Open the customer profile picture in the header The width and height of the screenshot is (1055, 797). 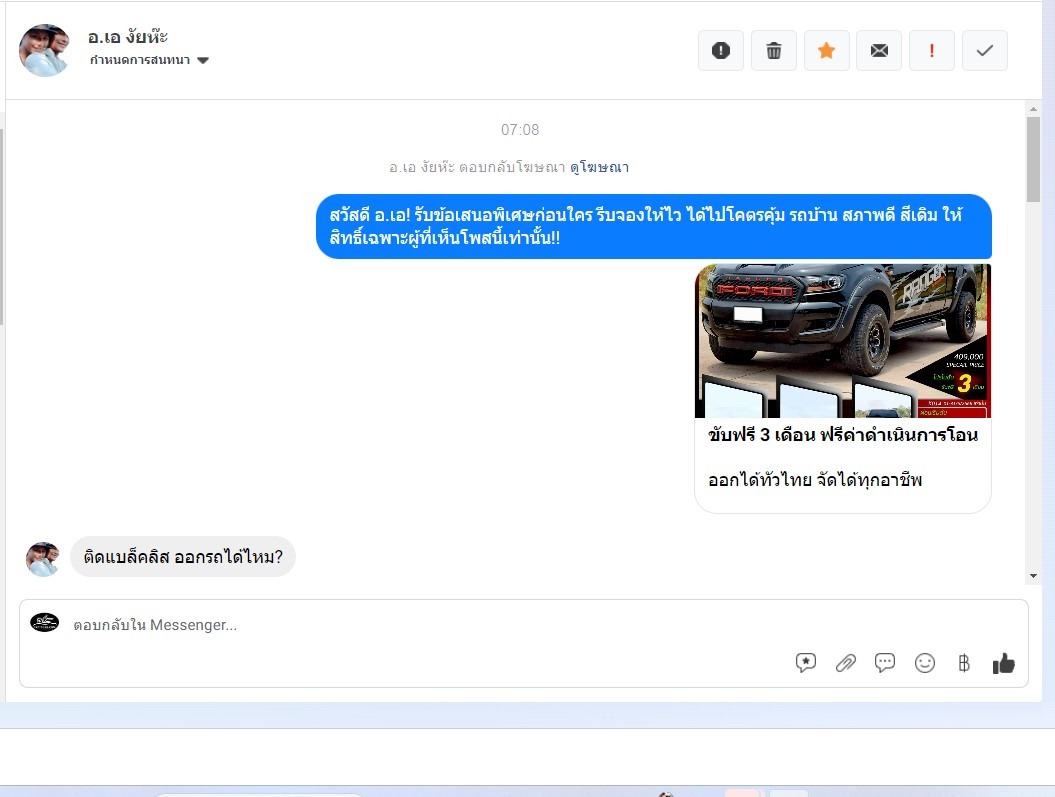(45, 51)
